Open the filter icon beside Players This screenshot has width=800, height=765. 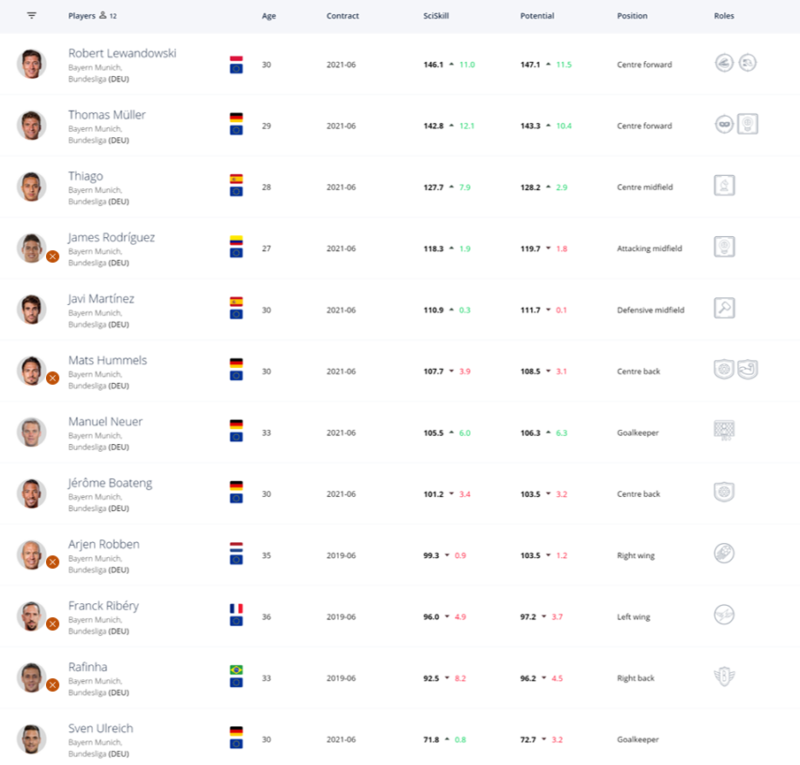point(32,16)
